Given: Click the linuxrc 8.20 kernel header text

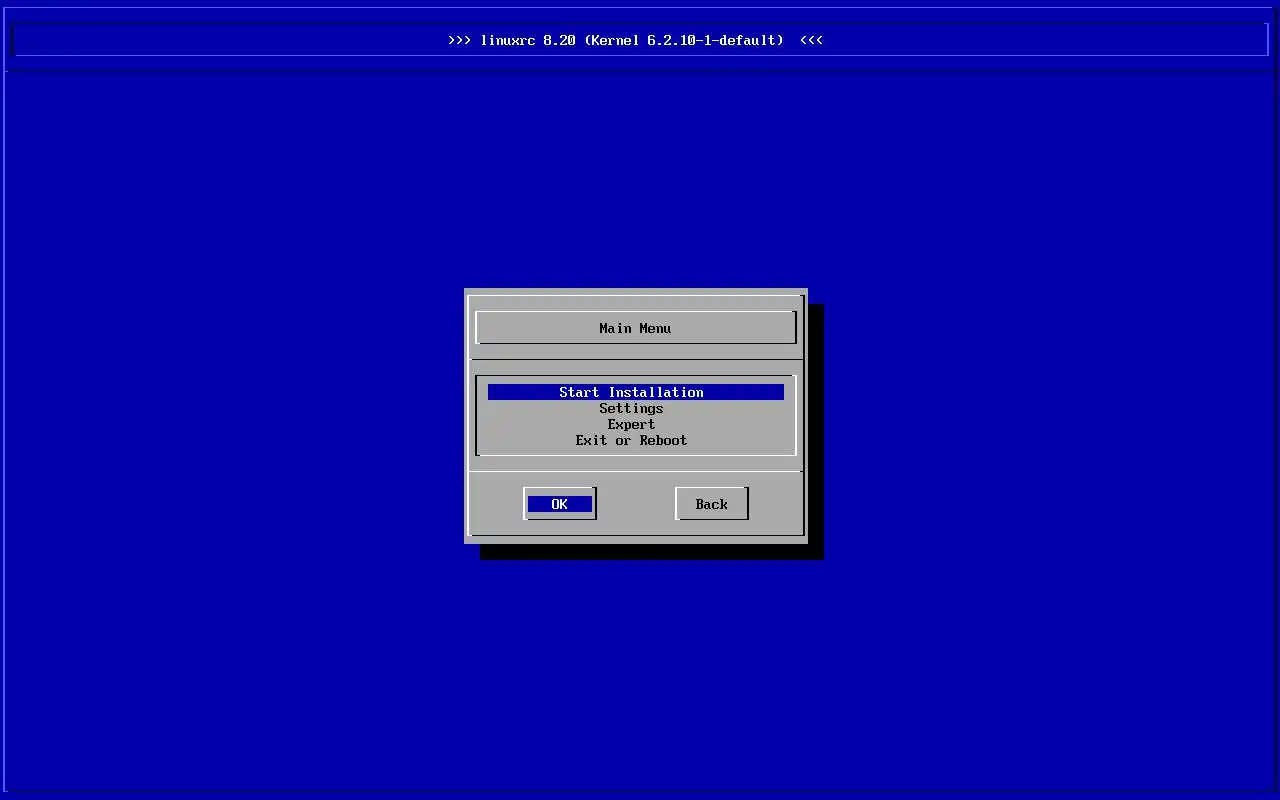Looking at the screenshot, I should pos(635,40).
